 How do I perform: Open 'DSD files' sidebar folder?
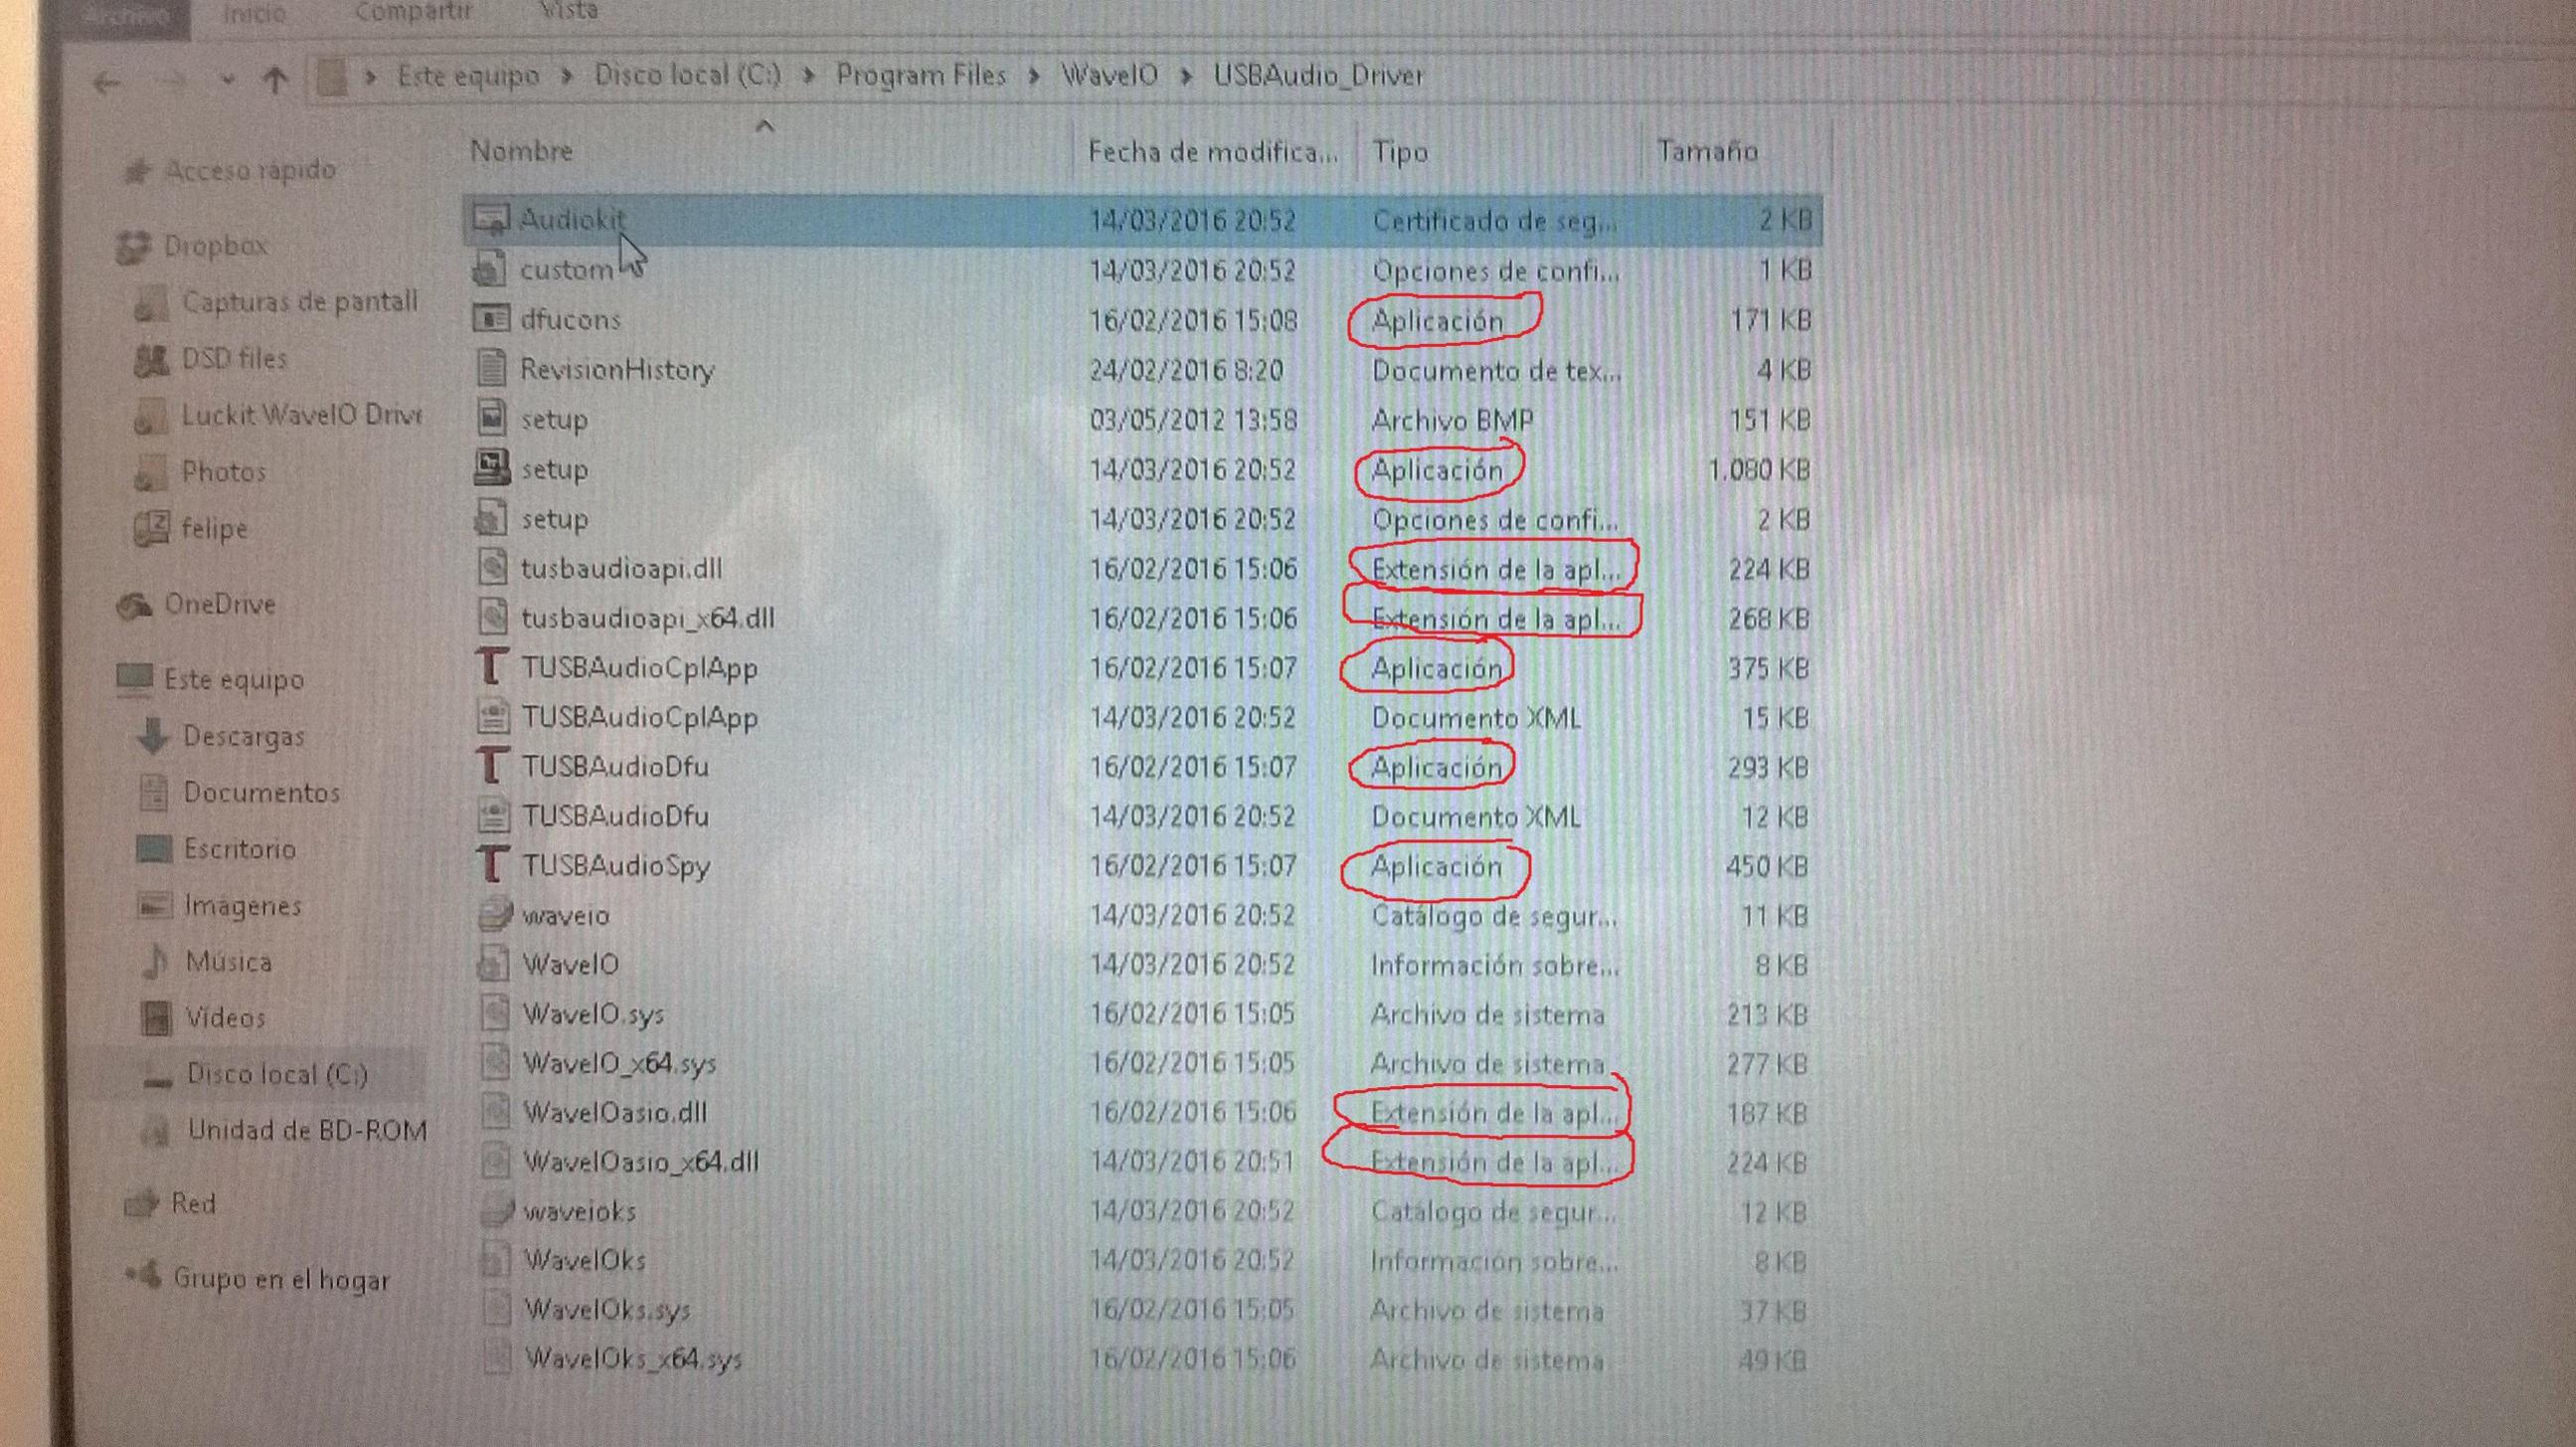click(234, 359)
